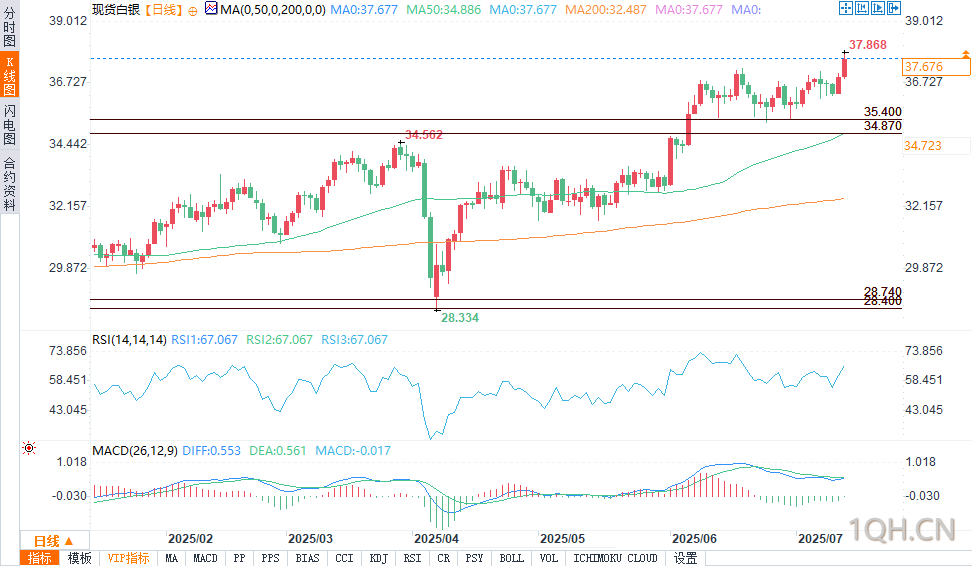The image size is (972, 566).
Task: Click the jump-to-start chart icon
Action: click(862, 8)
